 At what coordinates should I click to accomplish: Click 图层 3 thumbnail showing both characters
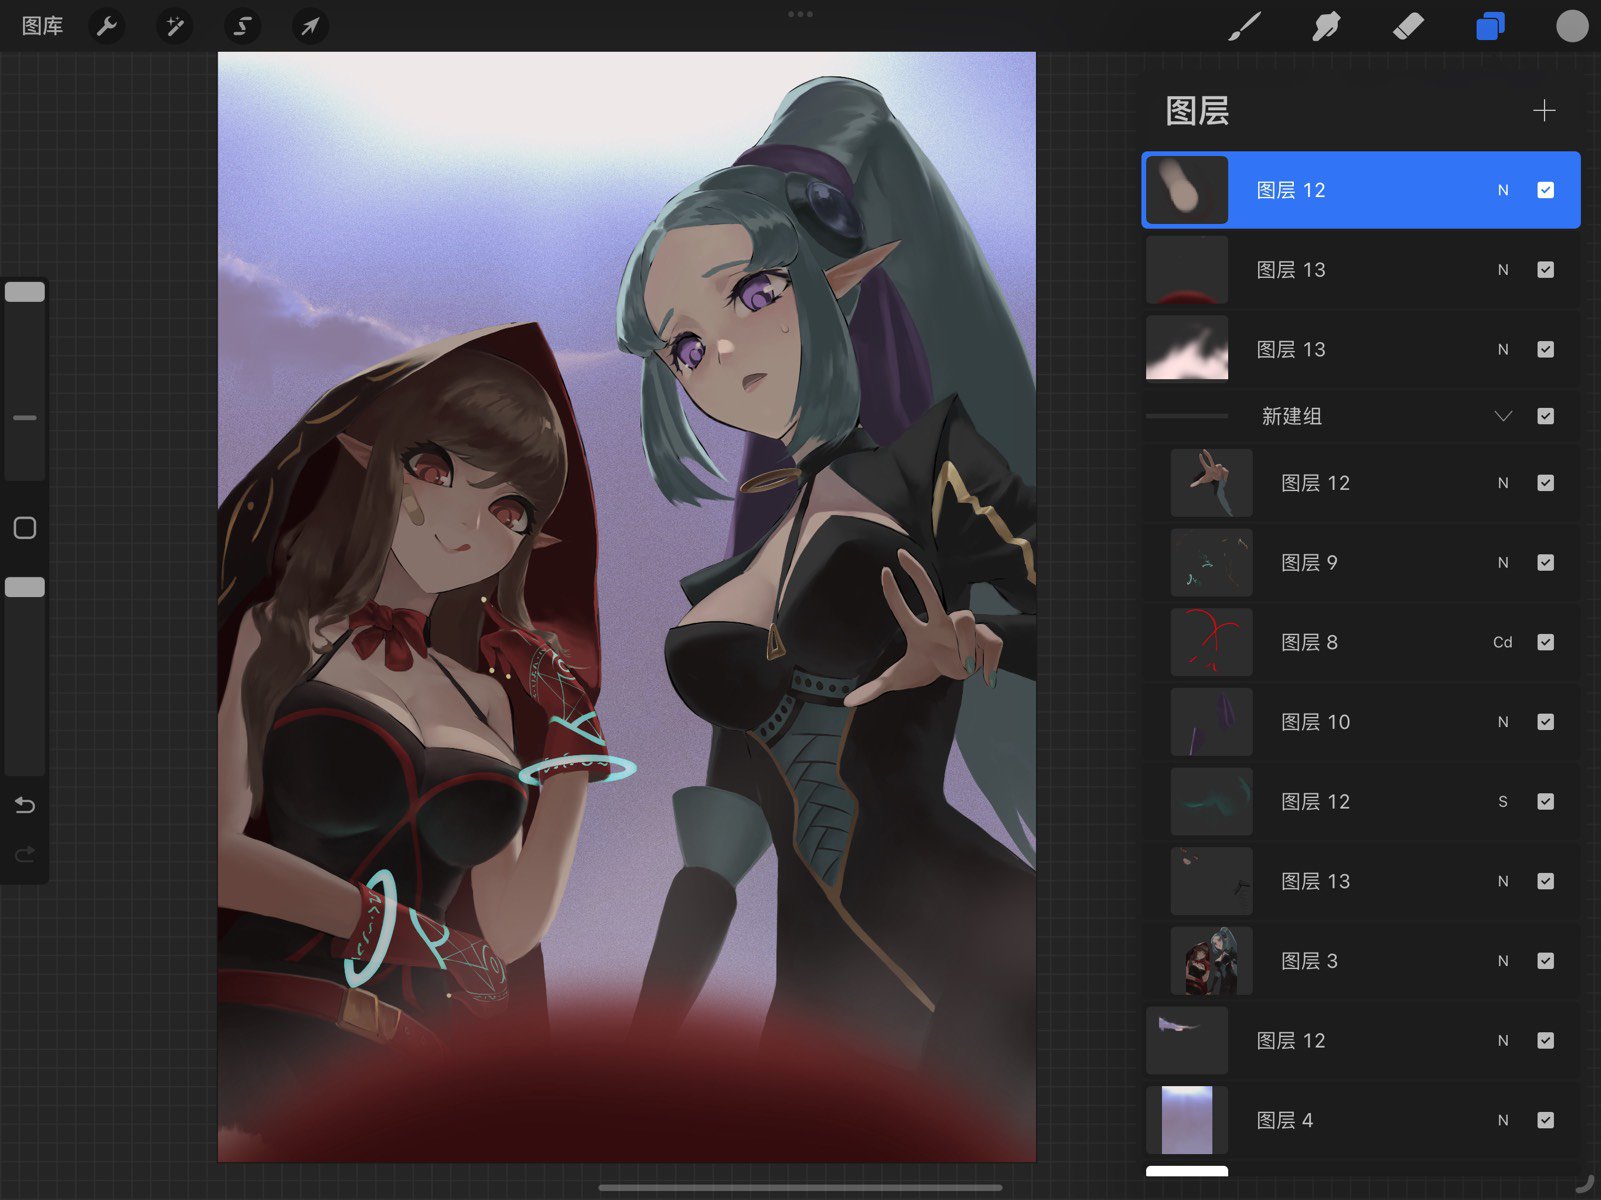tap(1211, 961)
